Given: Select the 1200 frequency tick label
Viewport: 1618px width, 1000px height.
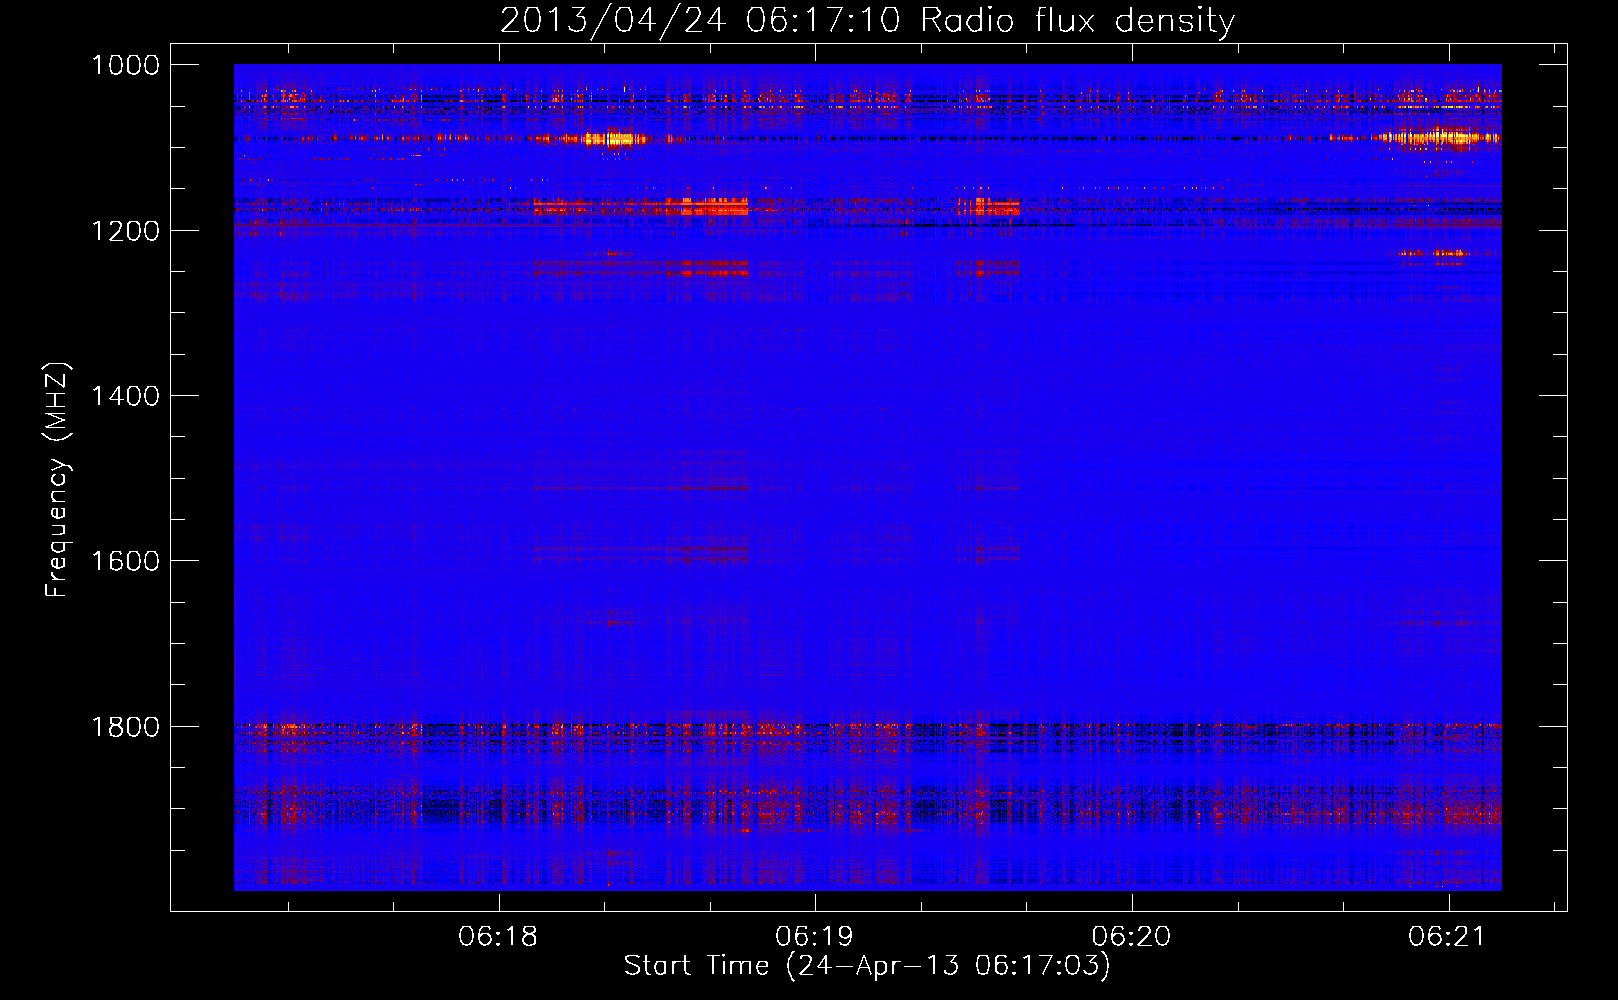Looking at the screenshot, I should coord(125,231).
